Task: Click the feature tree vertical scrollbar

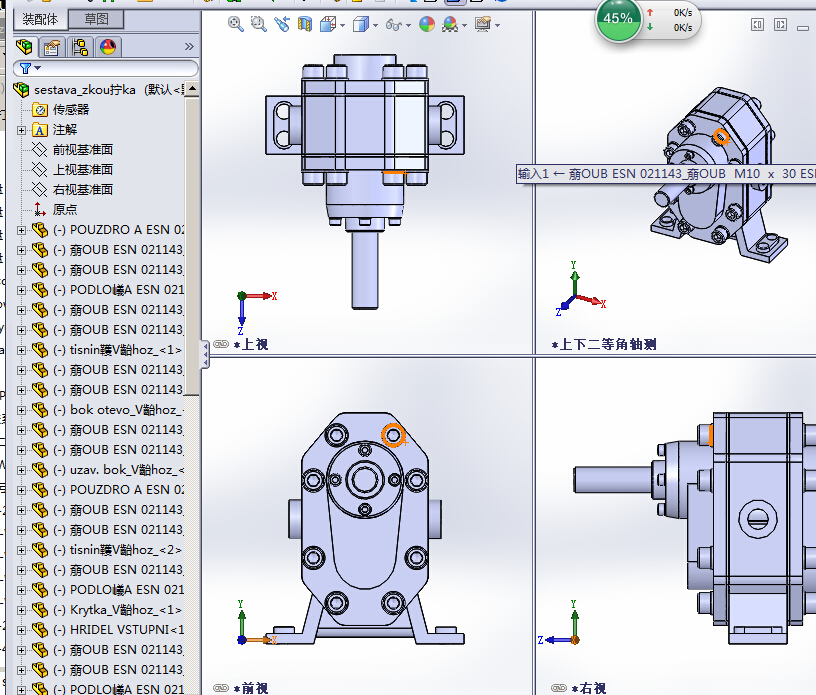Action: pos(192,246)
